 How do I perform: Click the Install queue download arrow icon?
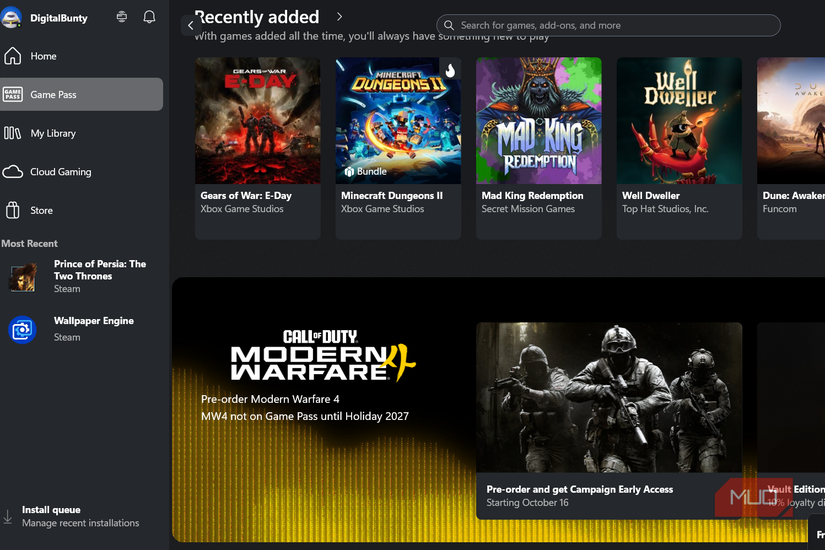point(7,516)
